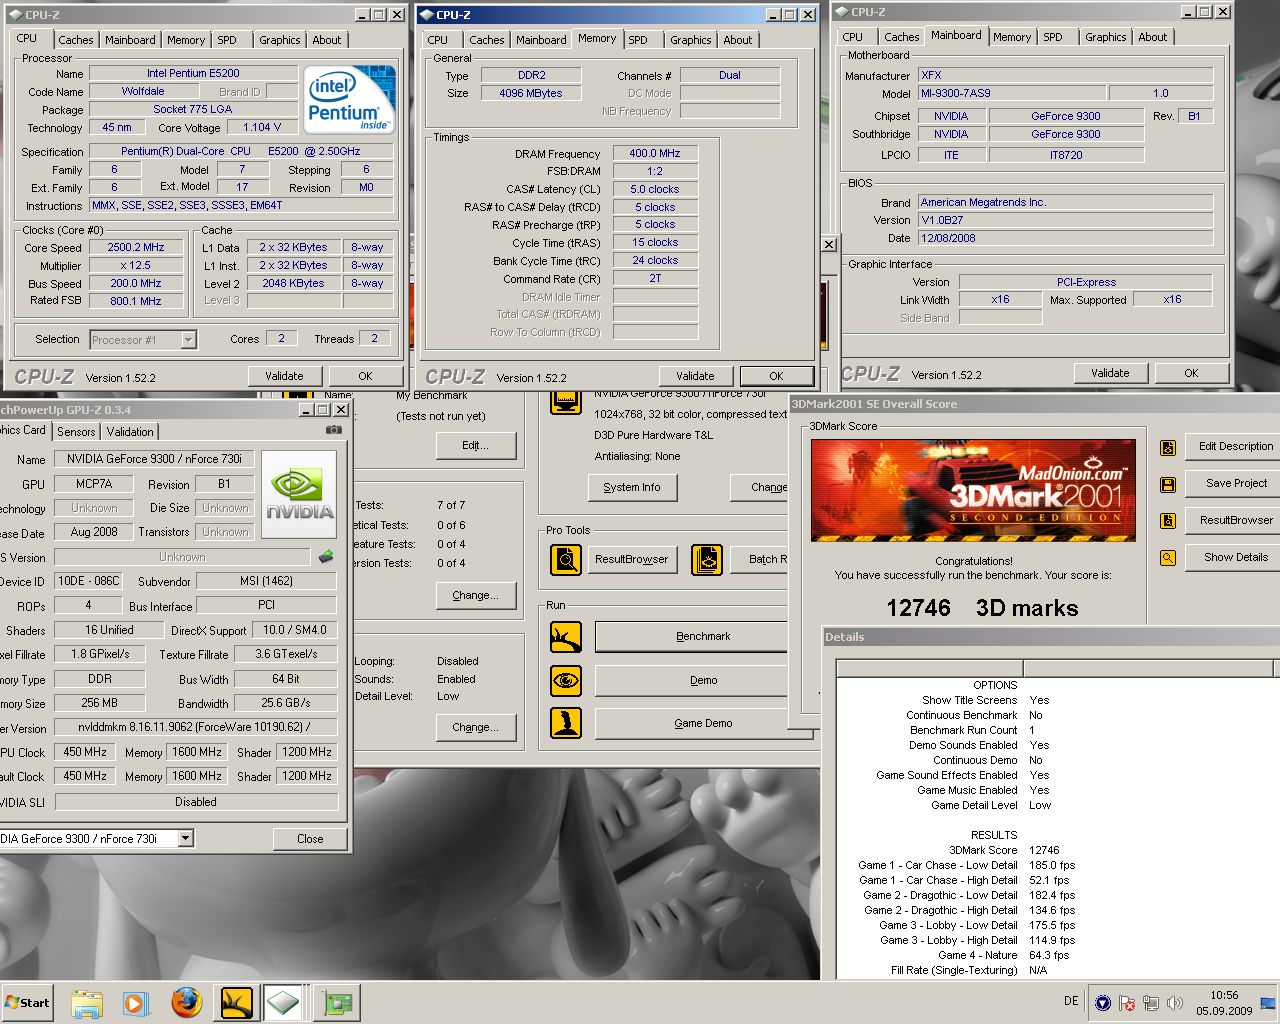Open SPD tab in the CPU-Z memory timings window

(x=638, y=40)
